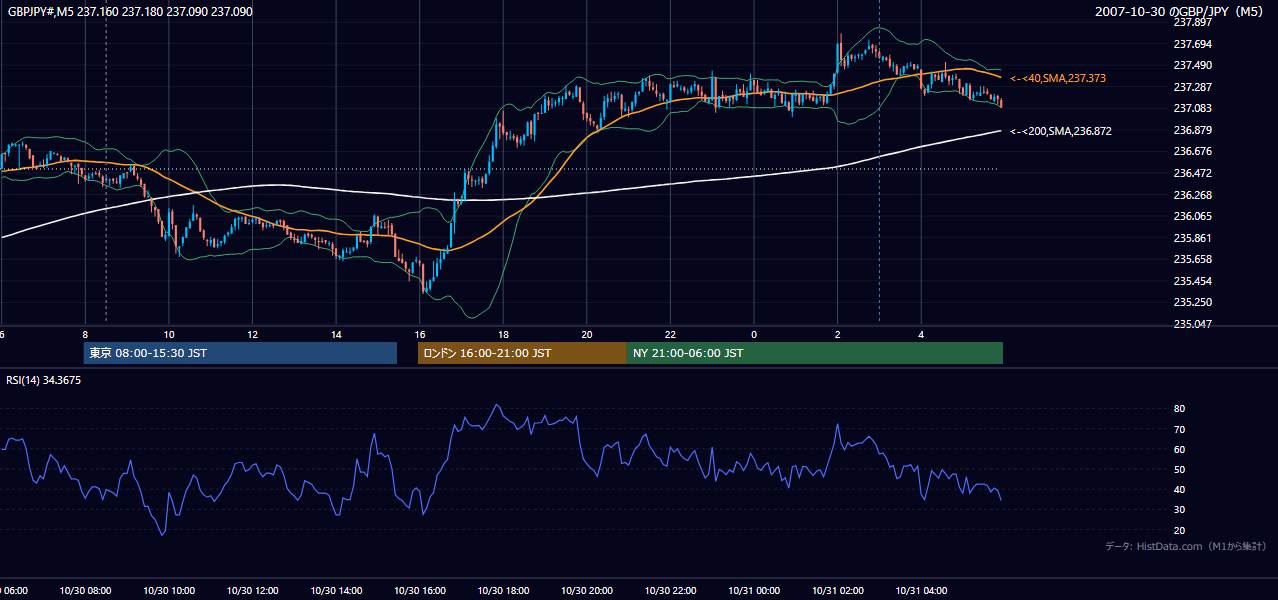
Task: Click the 10/30 22:00 date axis label
Action: click(x=670, y=590)
